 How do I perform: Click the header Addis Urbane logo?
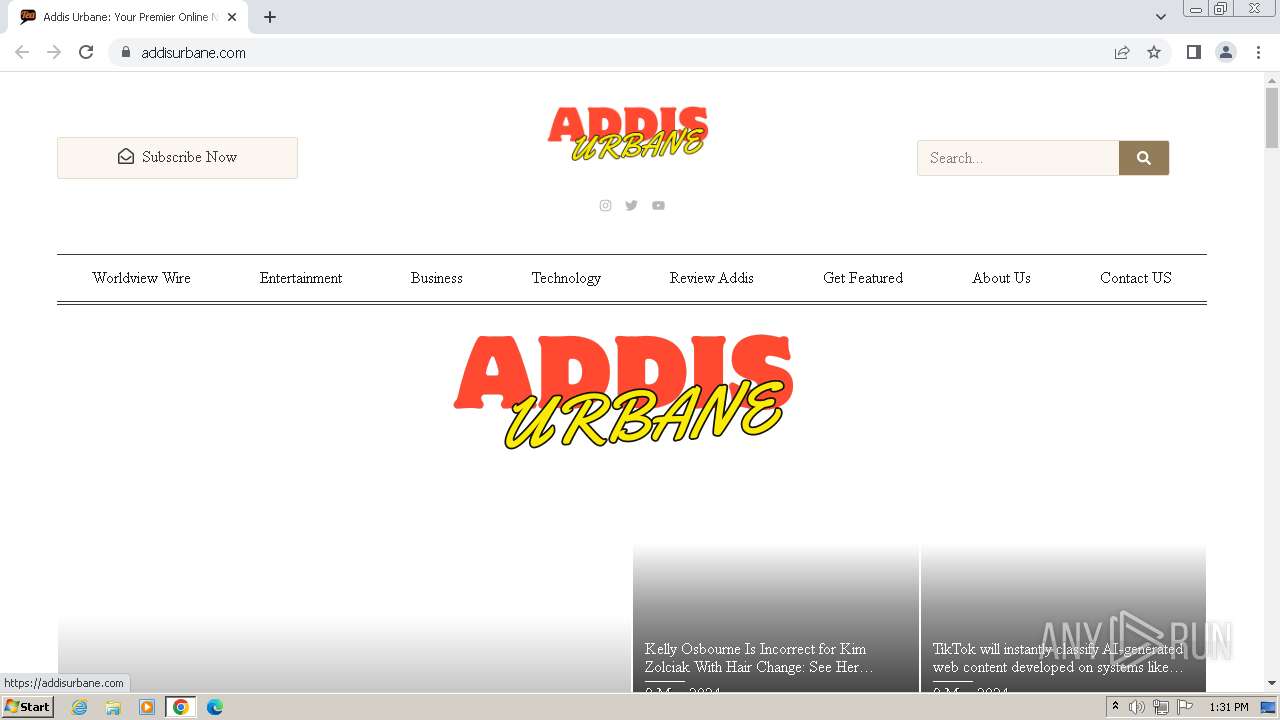[628, 134]
